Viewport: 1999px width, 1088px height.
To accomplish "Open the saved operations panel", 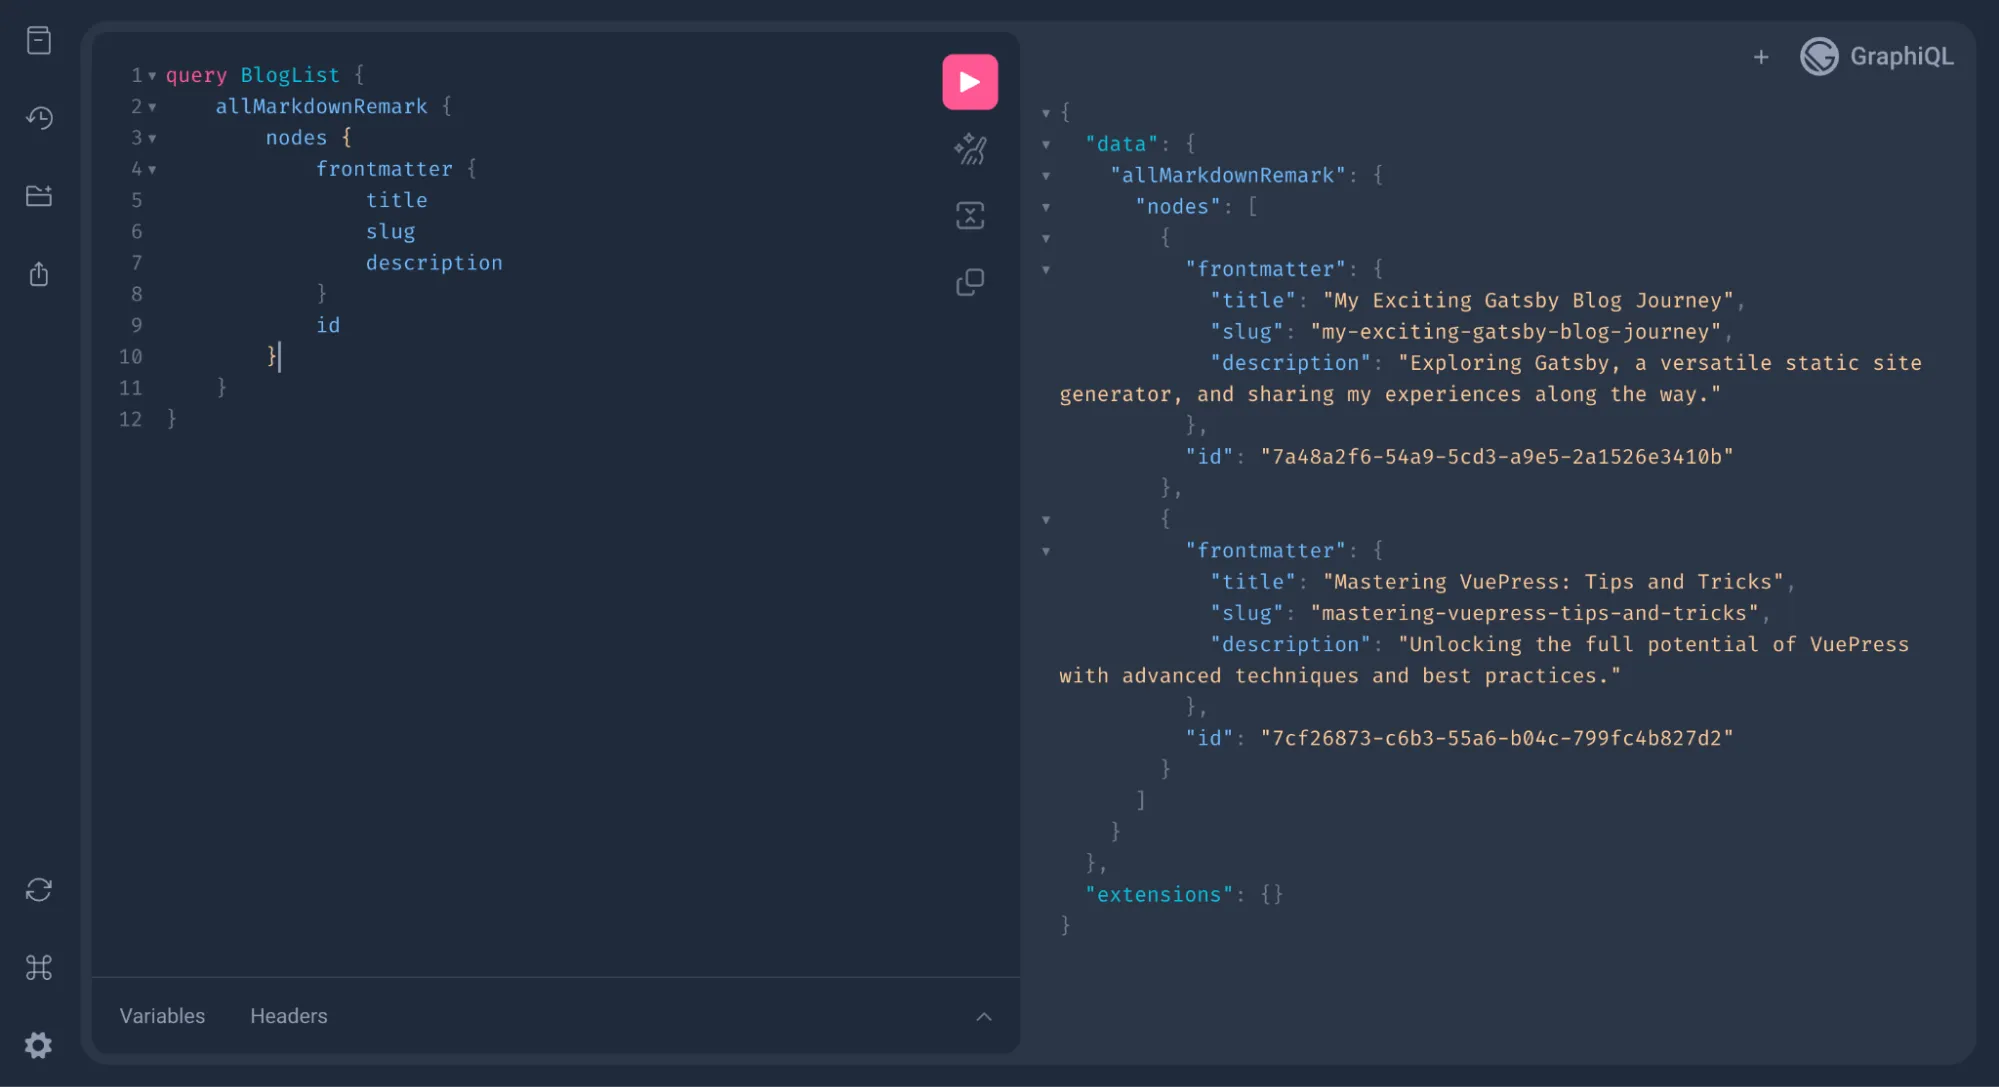I will (38, 196).
